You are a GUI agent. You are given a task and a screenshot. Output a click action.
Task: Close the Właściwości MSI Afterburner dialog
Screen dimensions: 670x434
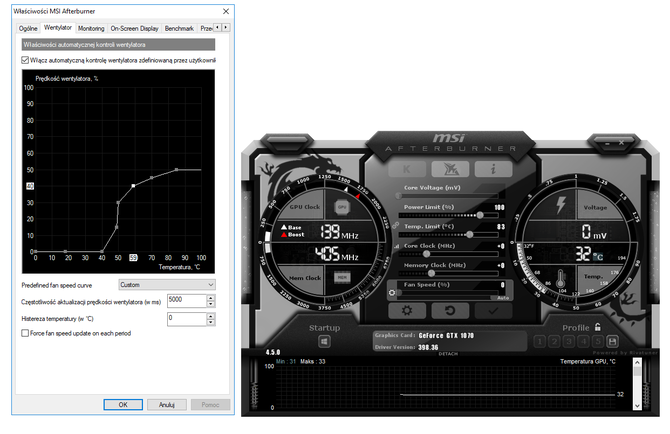coord(226,11)
